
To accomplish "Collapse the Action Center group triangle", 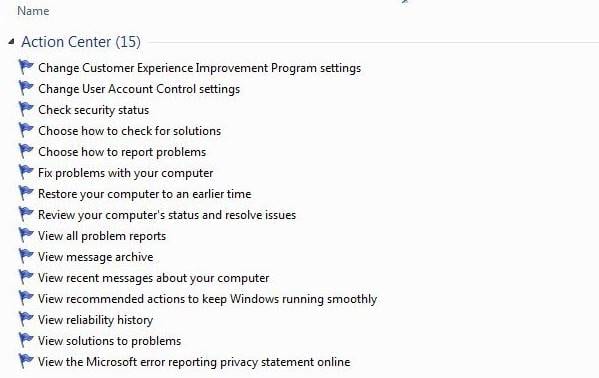I will pos(11,42).
